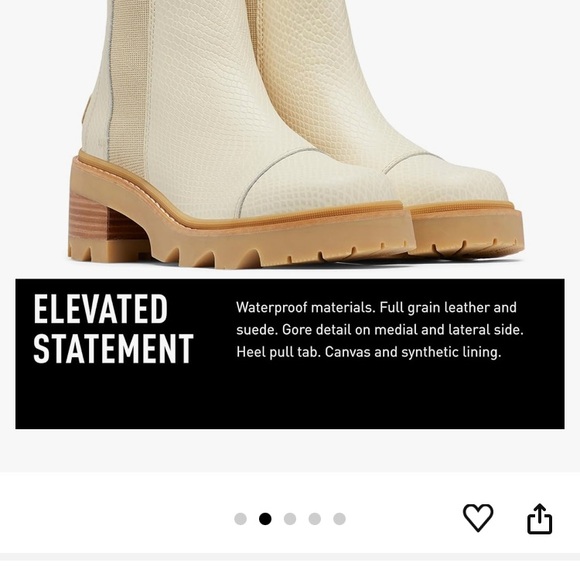Click the 'Gore detail on medial' text line
This screenshot has height=580, width=580.
[380, 330]
